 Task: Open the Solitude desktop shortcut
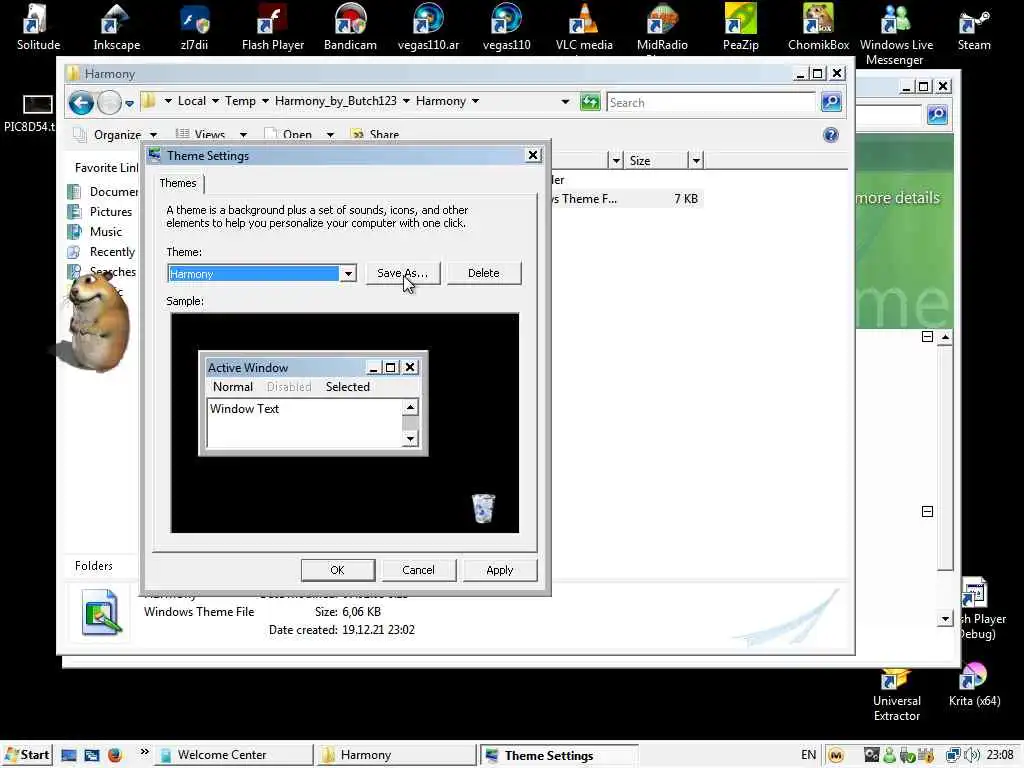[x=38, y=27]
